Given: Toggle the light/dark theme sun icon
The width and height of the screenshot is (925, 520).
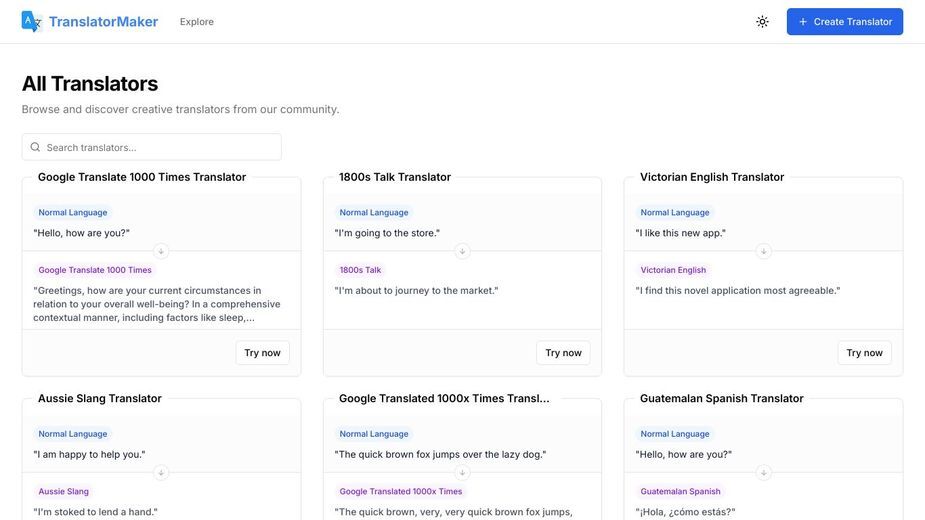Looking at the screenshot, I should click(762, 22).
